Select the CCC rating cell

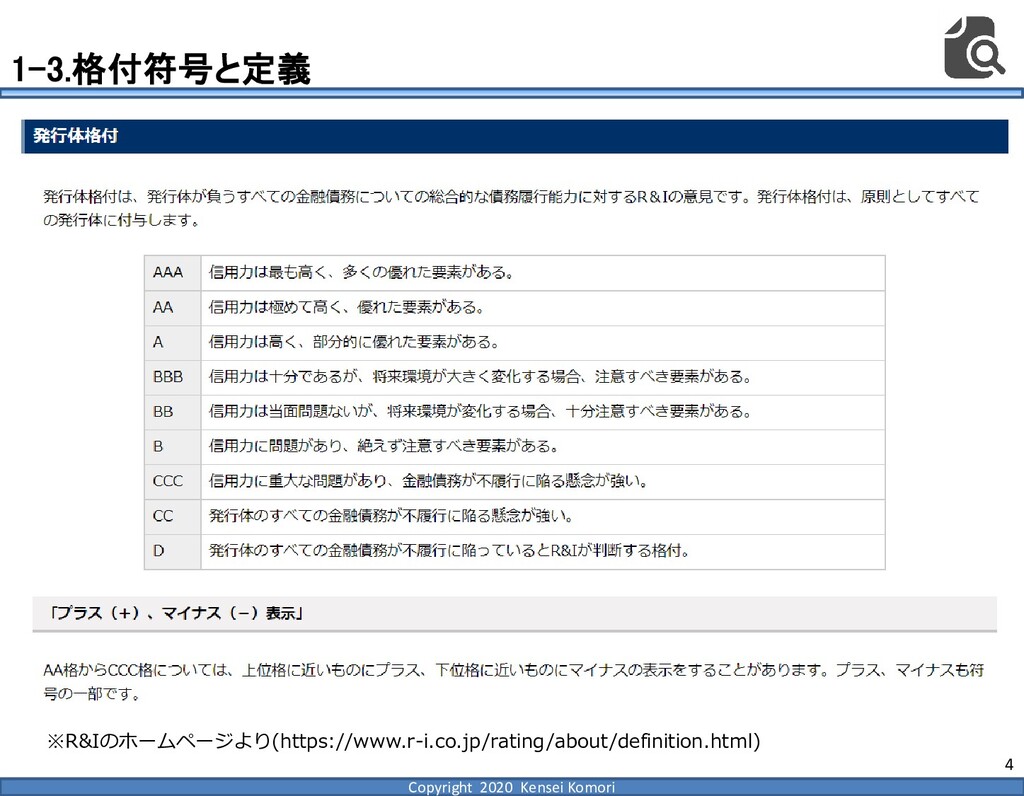tap(172, 481)
